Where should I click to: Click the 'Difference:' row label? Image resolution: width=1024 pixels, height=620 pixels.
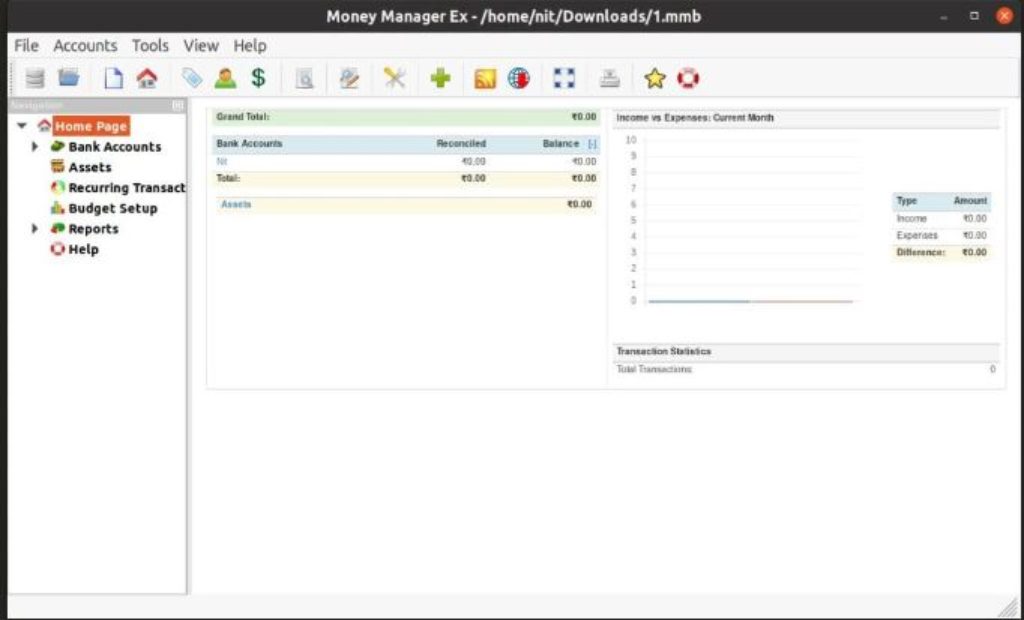click(921, 252)
